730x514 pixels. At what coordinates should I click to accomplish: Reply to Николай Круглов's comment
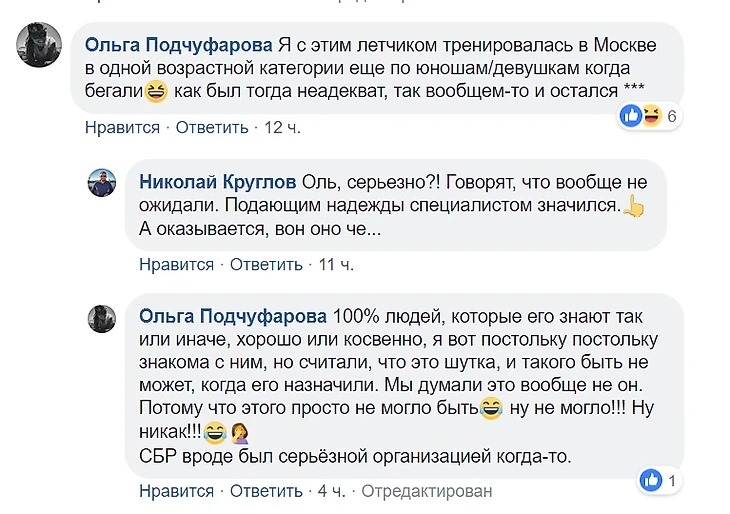pos(266,264)
